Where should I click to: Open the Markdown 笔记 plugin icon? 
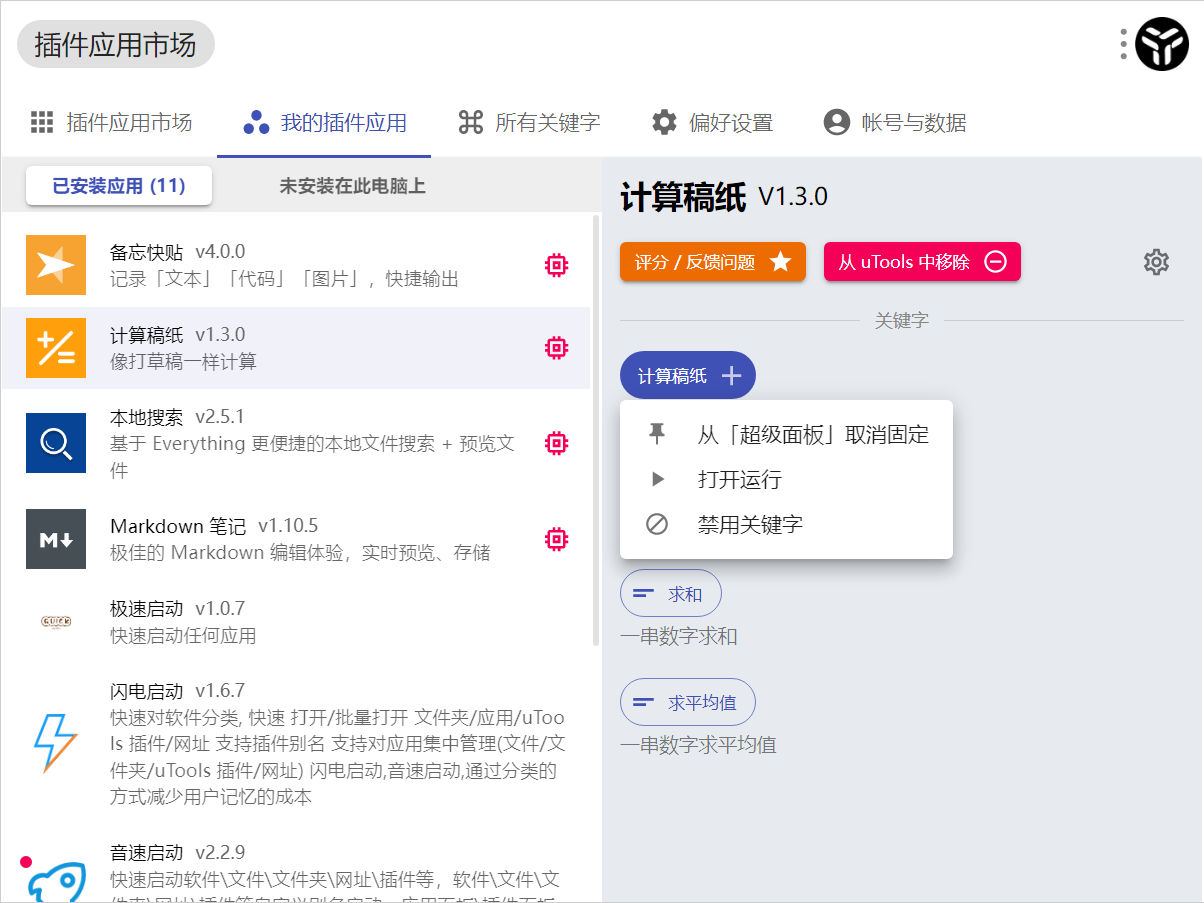coord(55,539)
